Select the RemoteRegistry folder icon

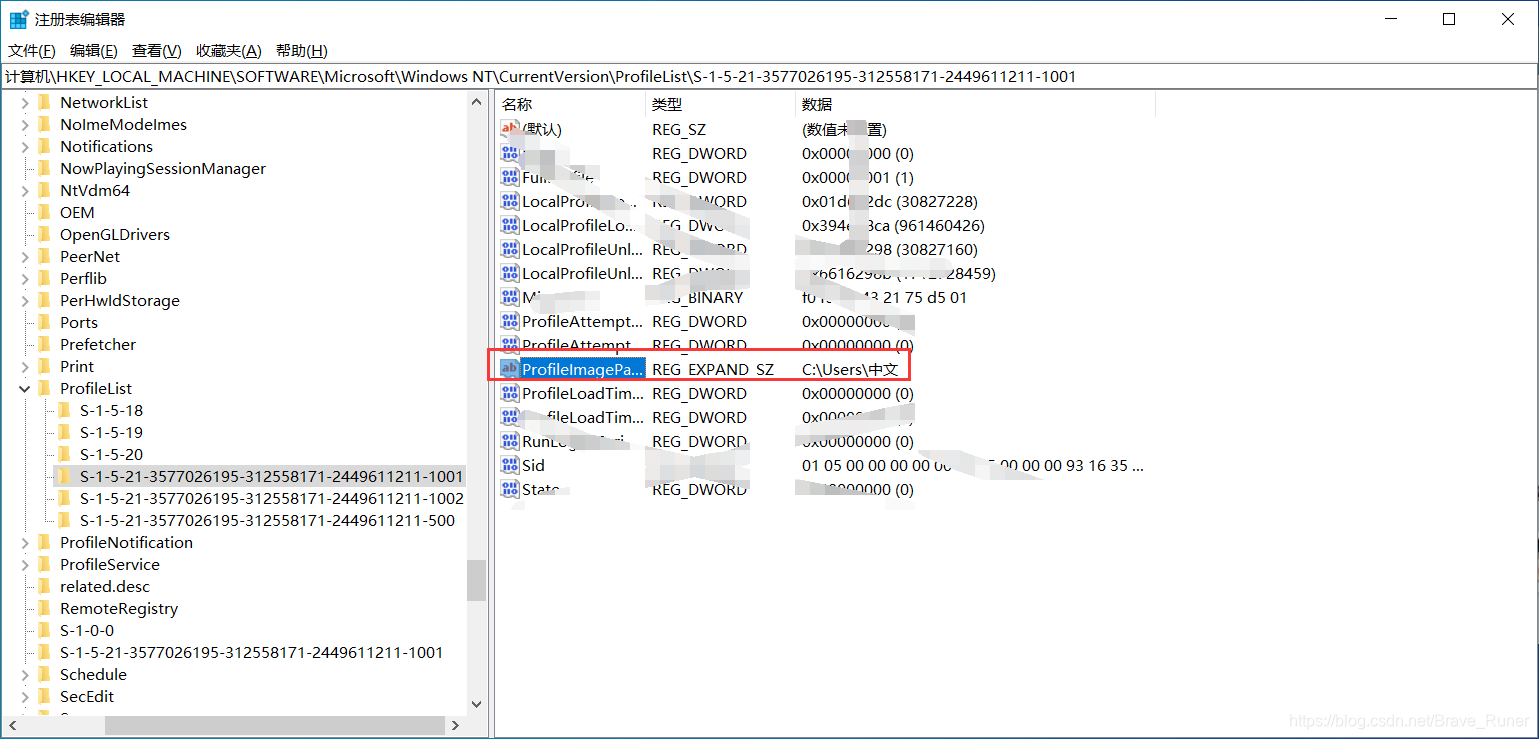[44, 608]
